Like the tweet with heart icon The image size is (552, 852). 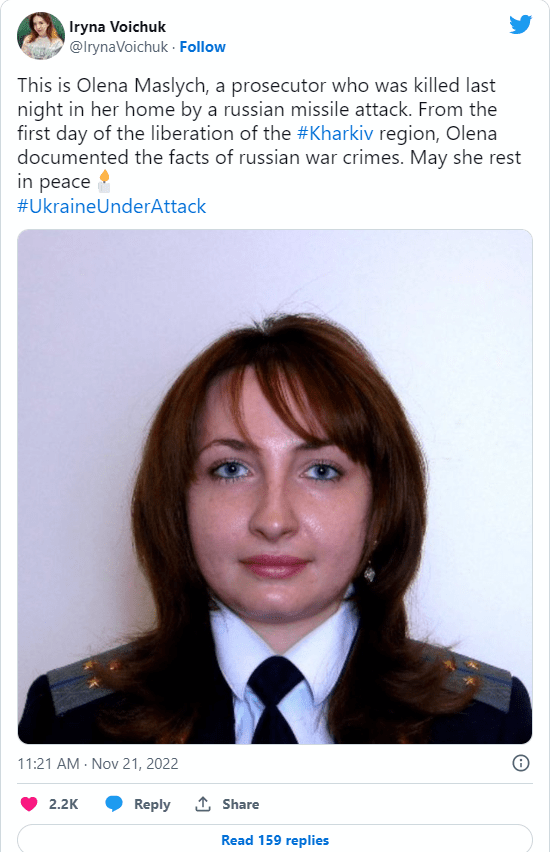click(29, 804)
